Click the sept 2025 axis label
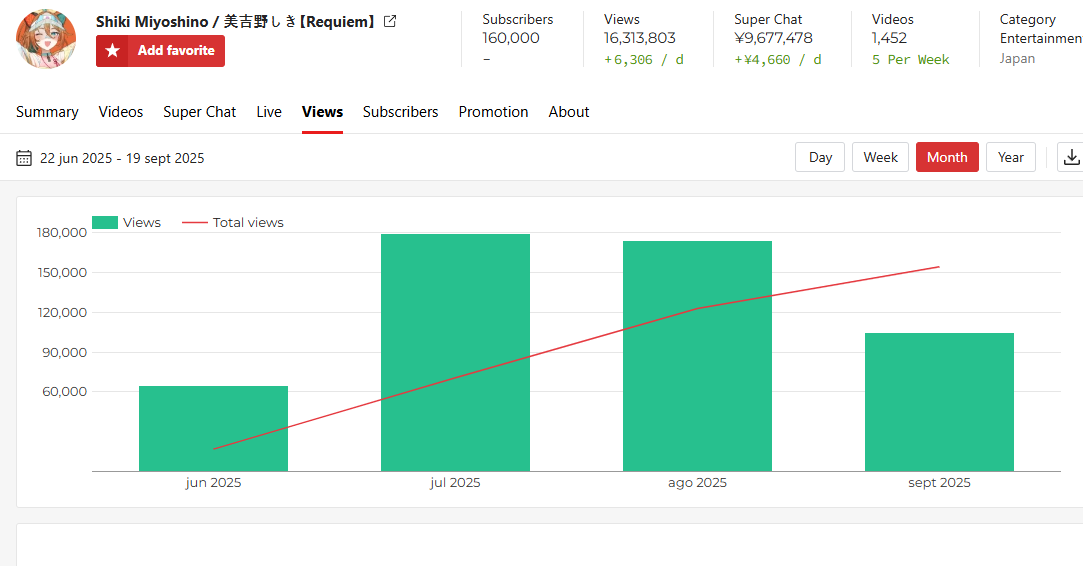This screenshot has height=566, width=1083. pos(939,482)
